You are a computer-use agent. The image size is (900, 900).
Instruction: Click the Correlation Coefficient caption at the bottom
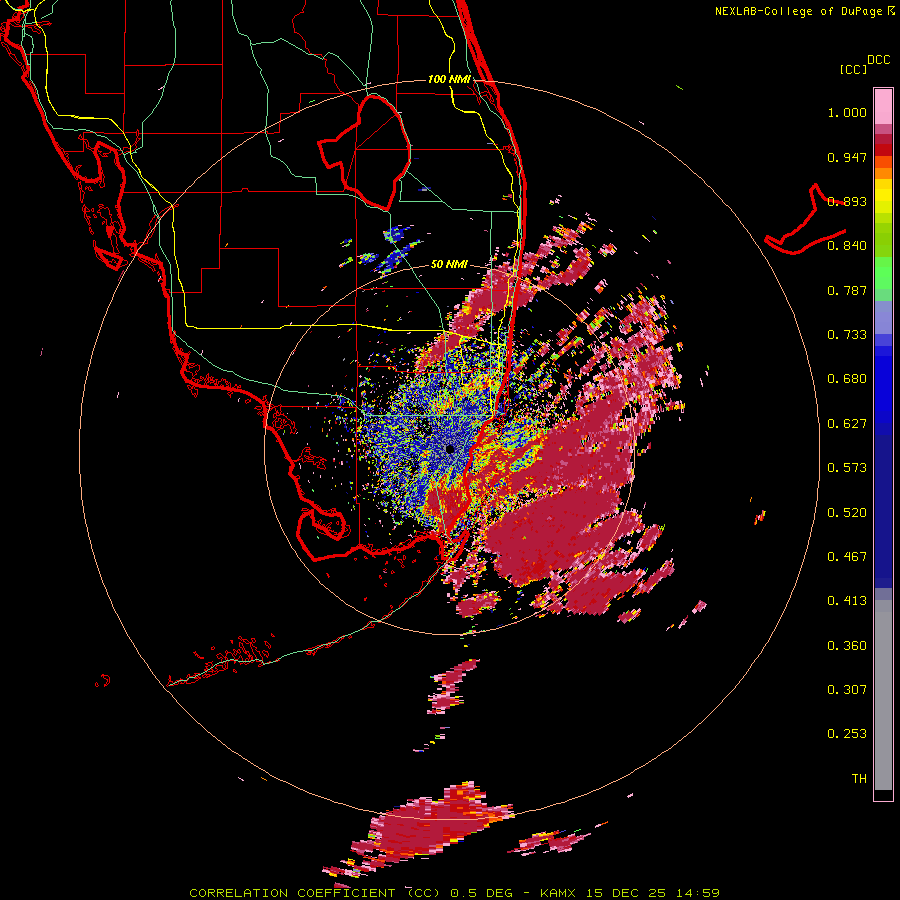(454, 893)
